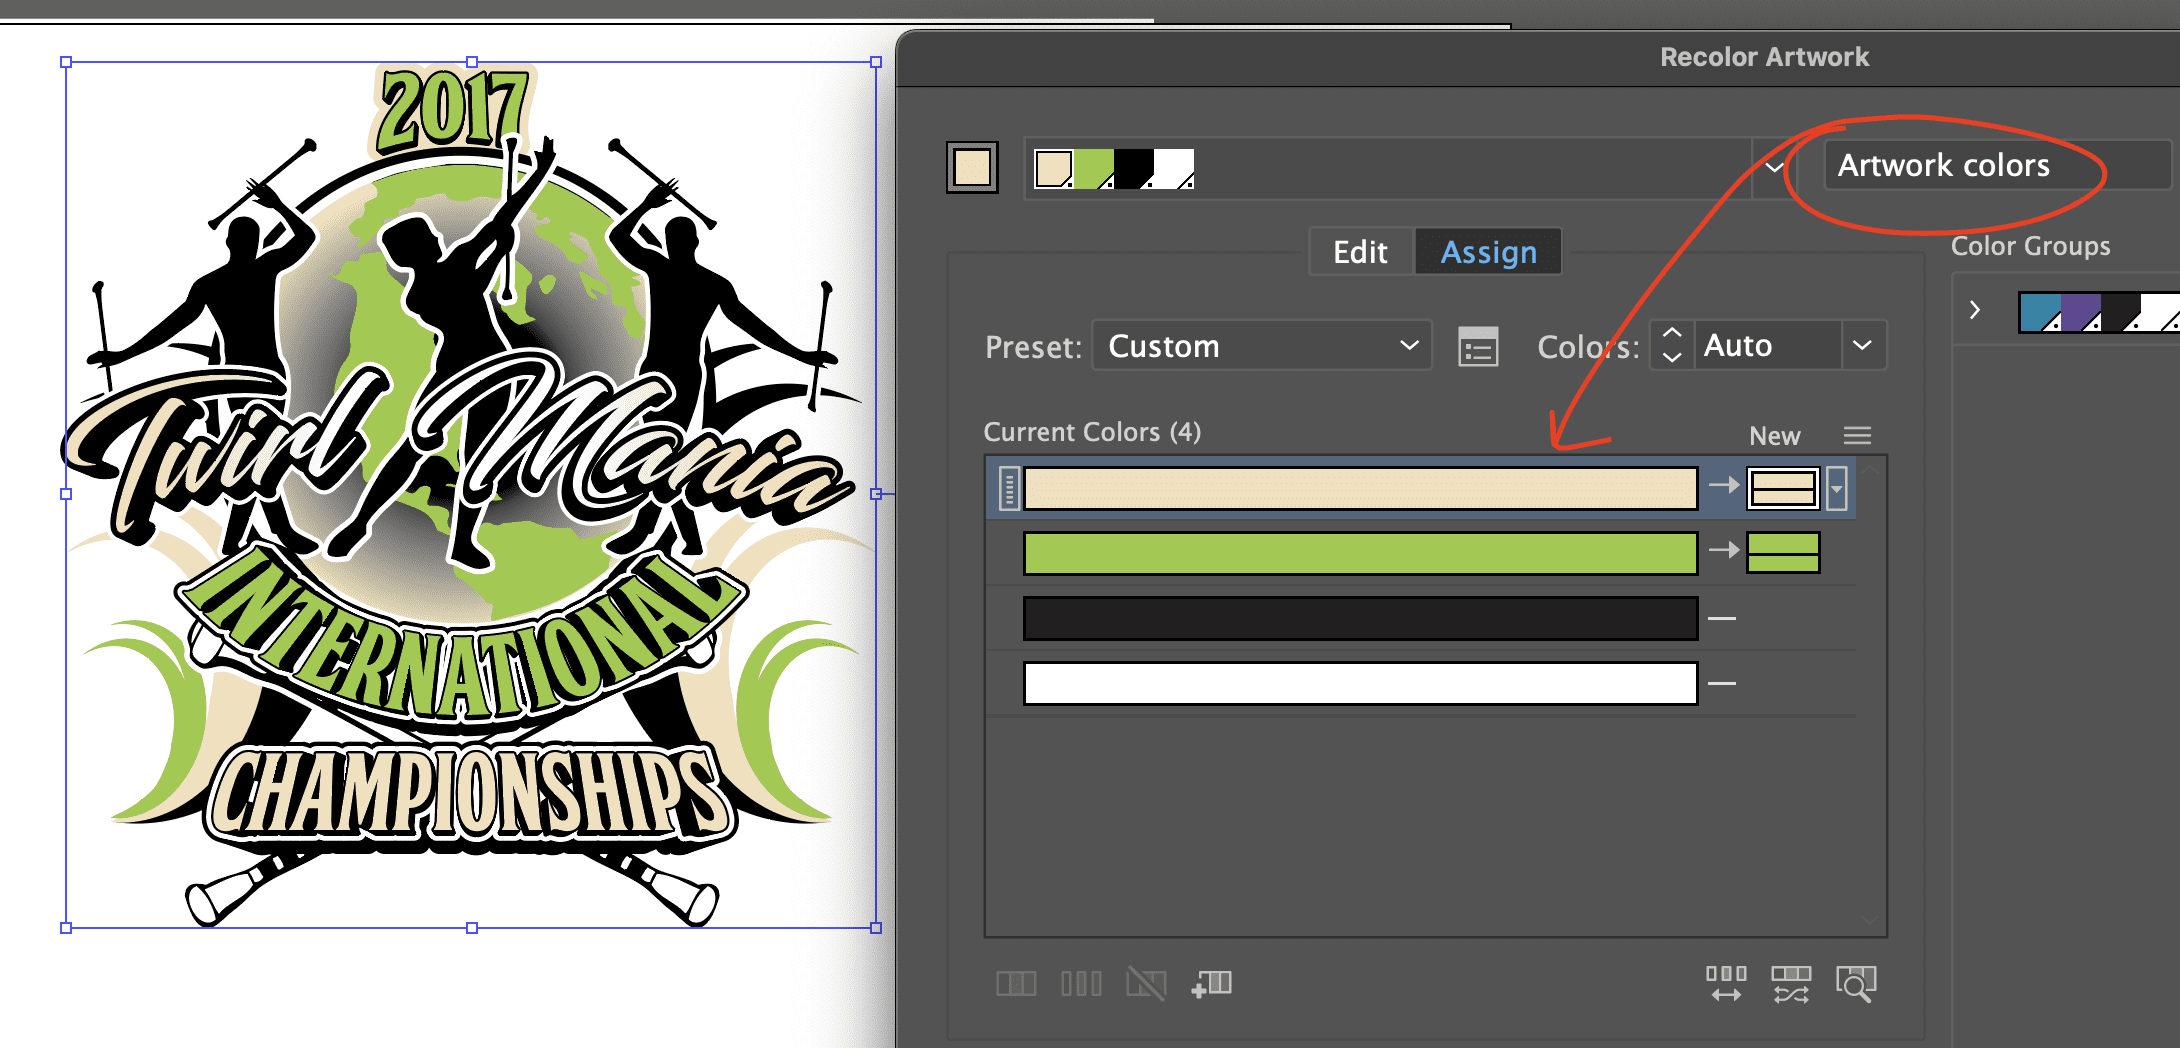Toggle the arrow for the green row
This screenshot has height=1048, width=2180.
[x=1723, y=550]
